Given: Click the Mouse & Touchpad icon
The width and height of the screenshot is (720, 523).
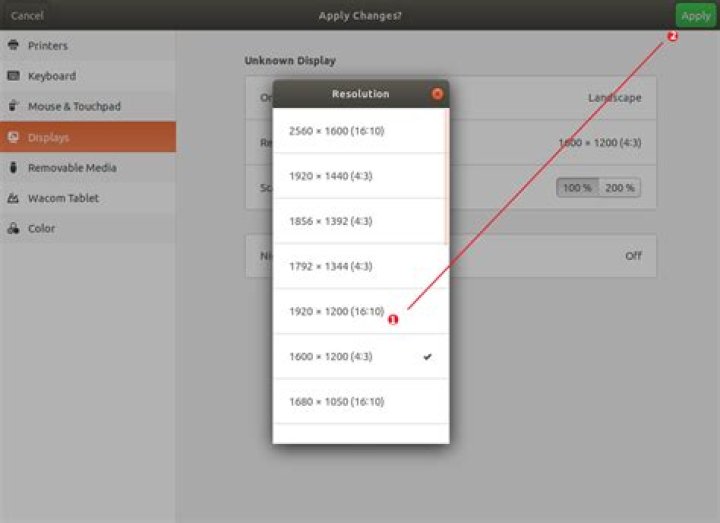Looking at the screenshot, I should (13, 106).
